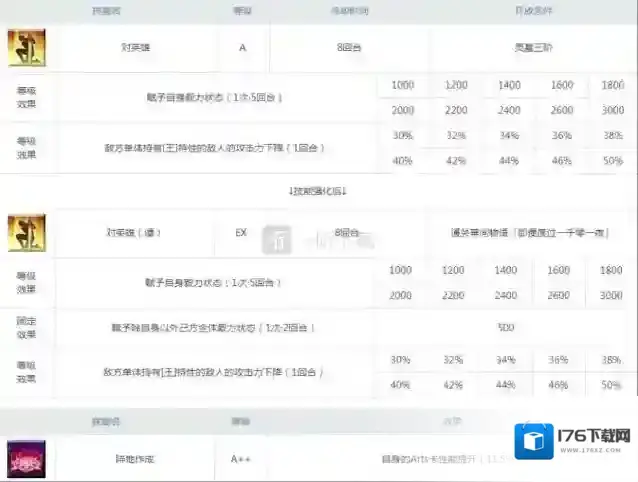The height and width of the screenshot is (482, 638).
Task: Select '1400' in the rank A skill table
Action: [509, 85]
